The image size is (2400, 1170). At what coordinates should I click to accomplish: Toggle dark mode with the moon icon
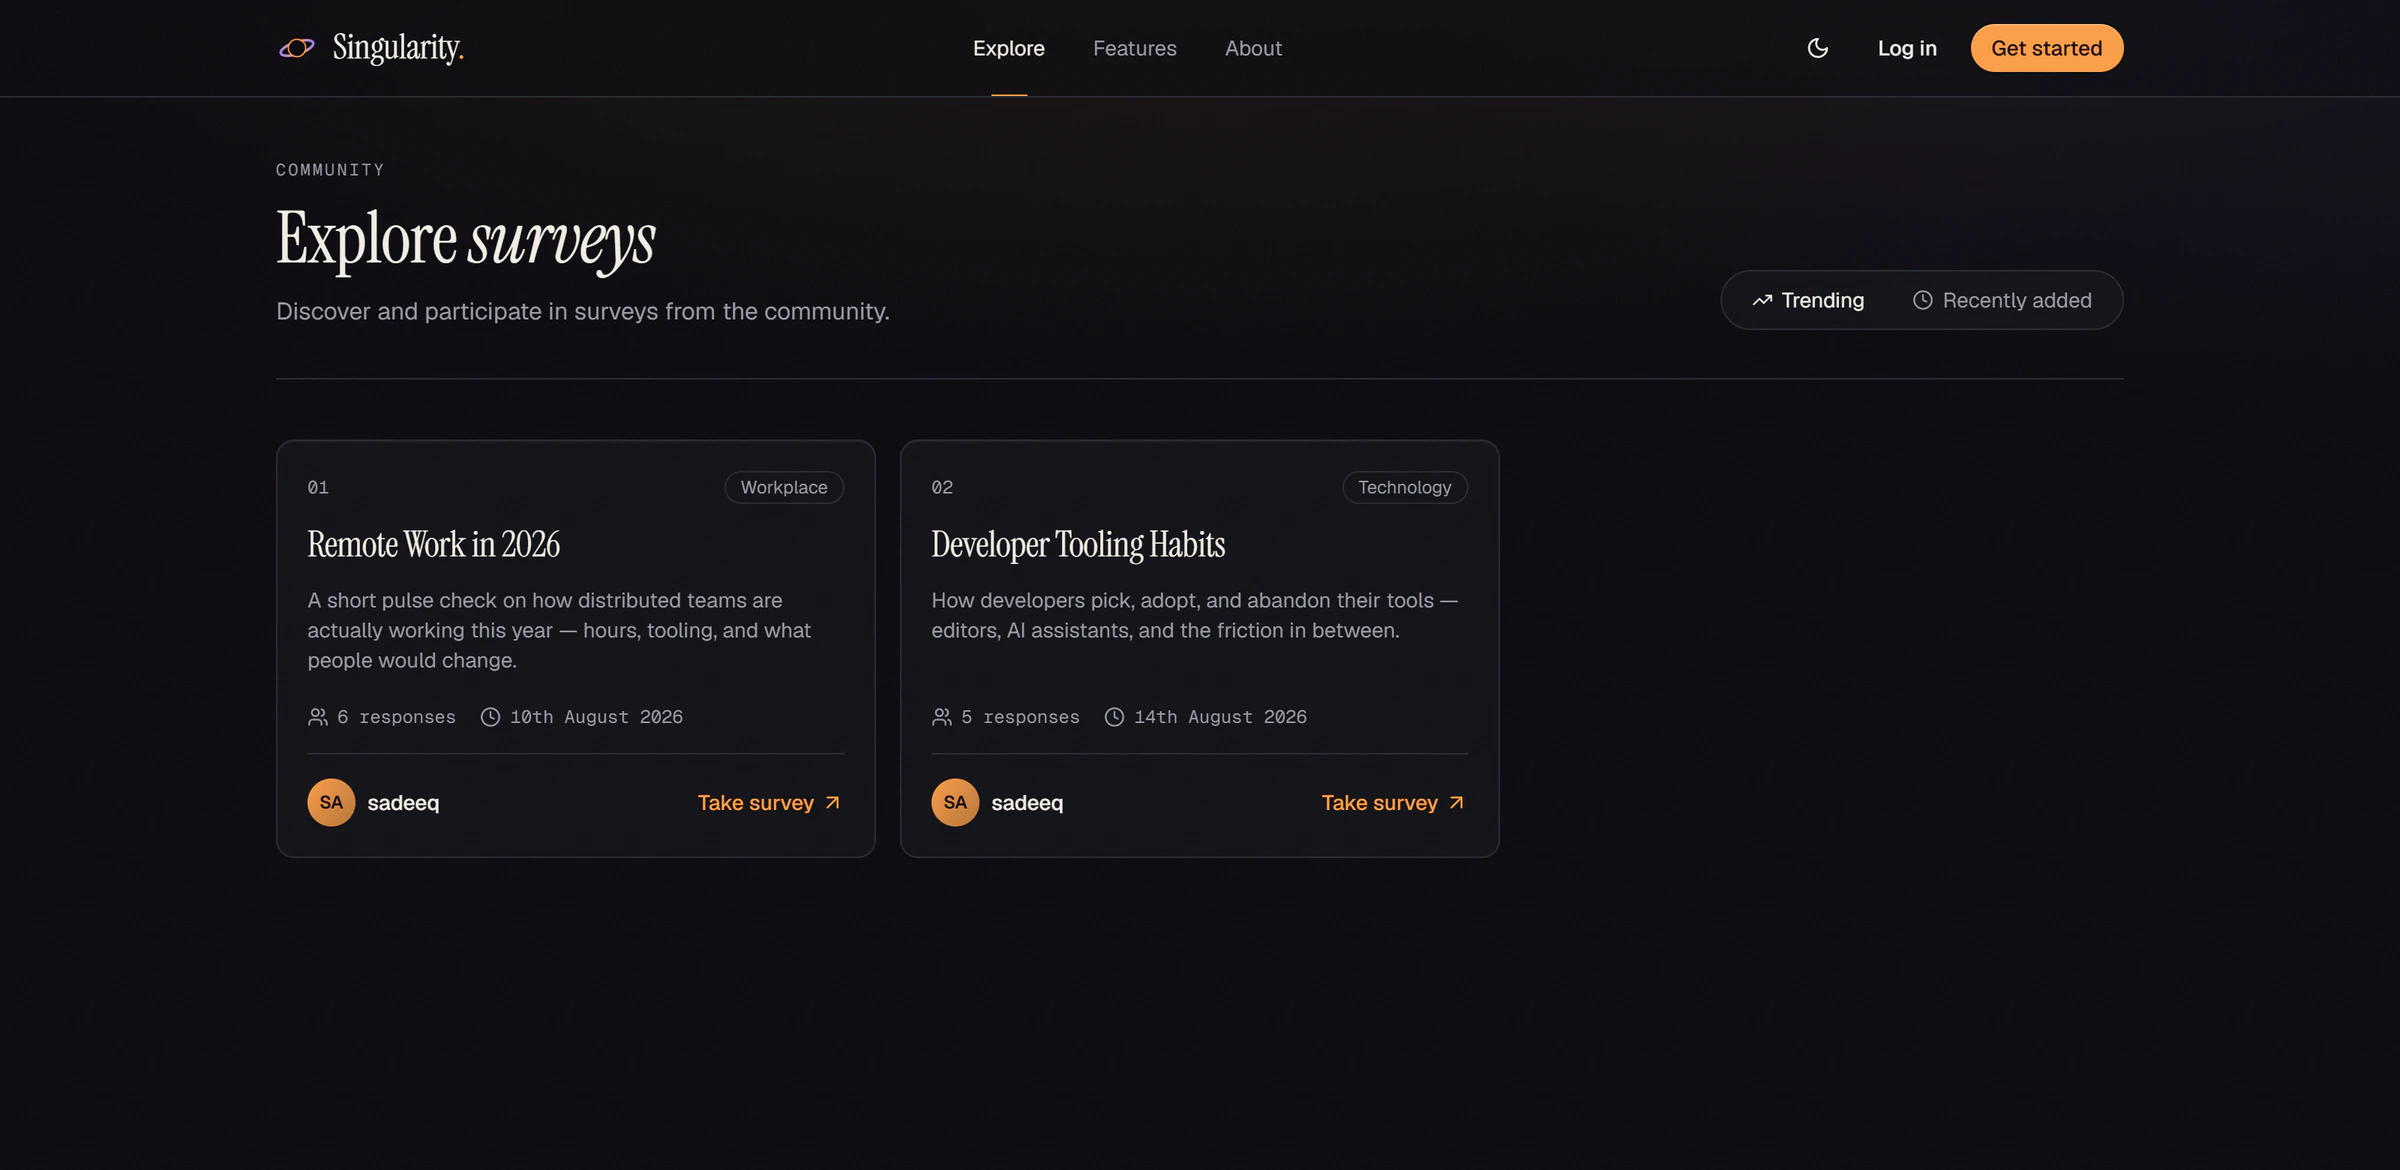click(1817, 48)
